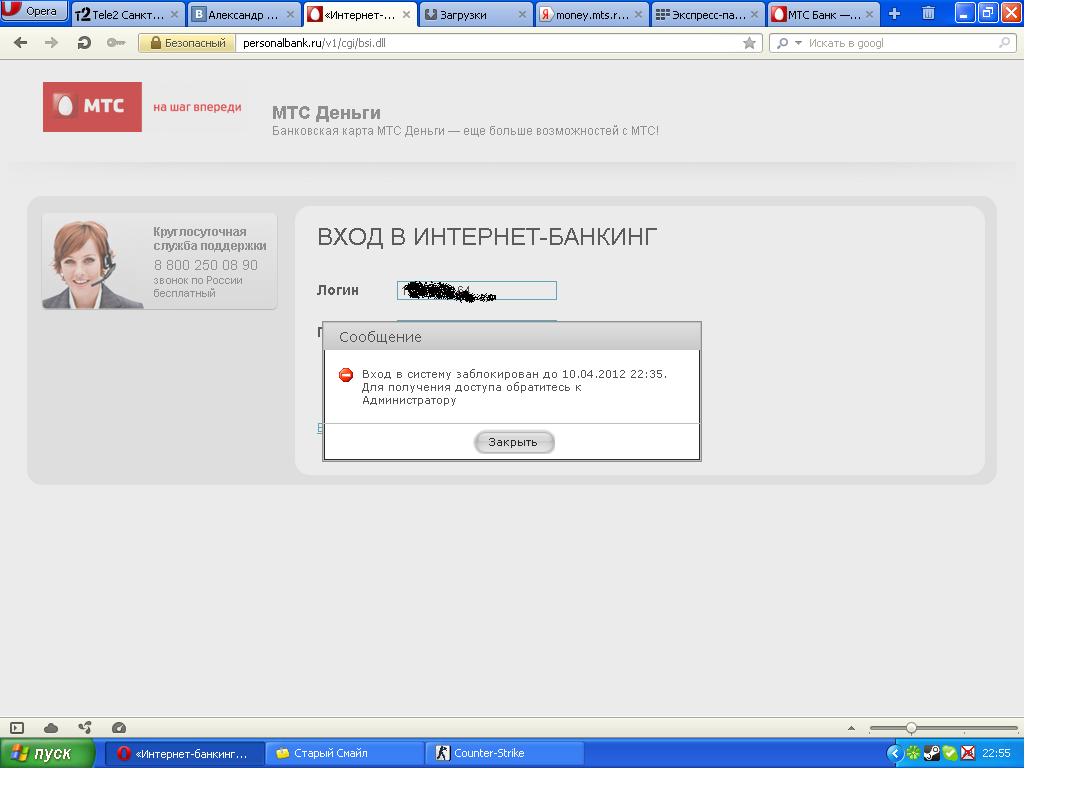
Task: Open the Opera Unite icon
Action: click(85, 728)
